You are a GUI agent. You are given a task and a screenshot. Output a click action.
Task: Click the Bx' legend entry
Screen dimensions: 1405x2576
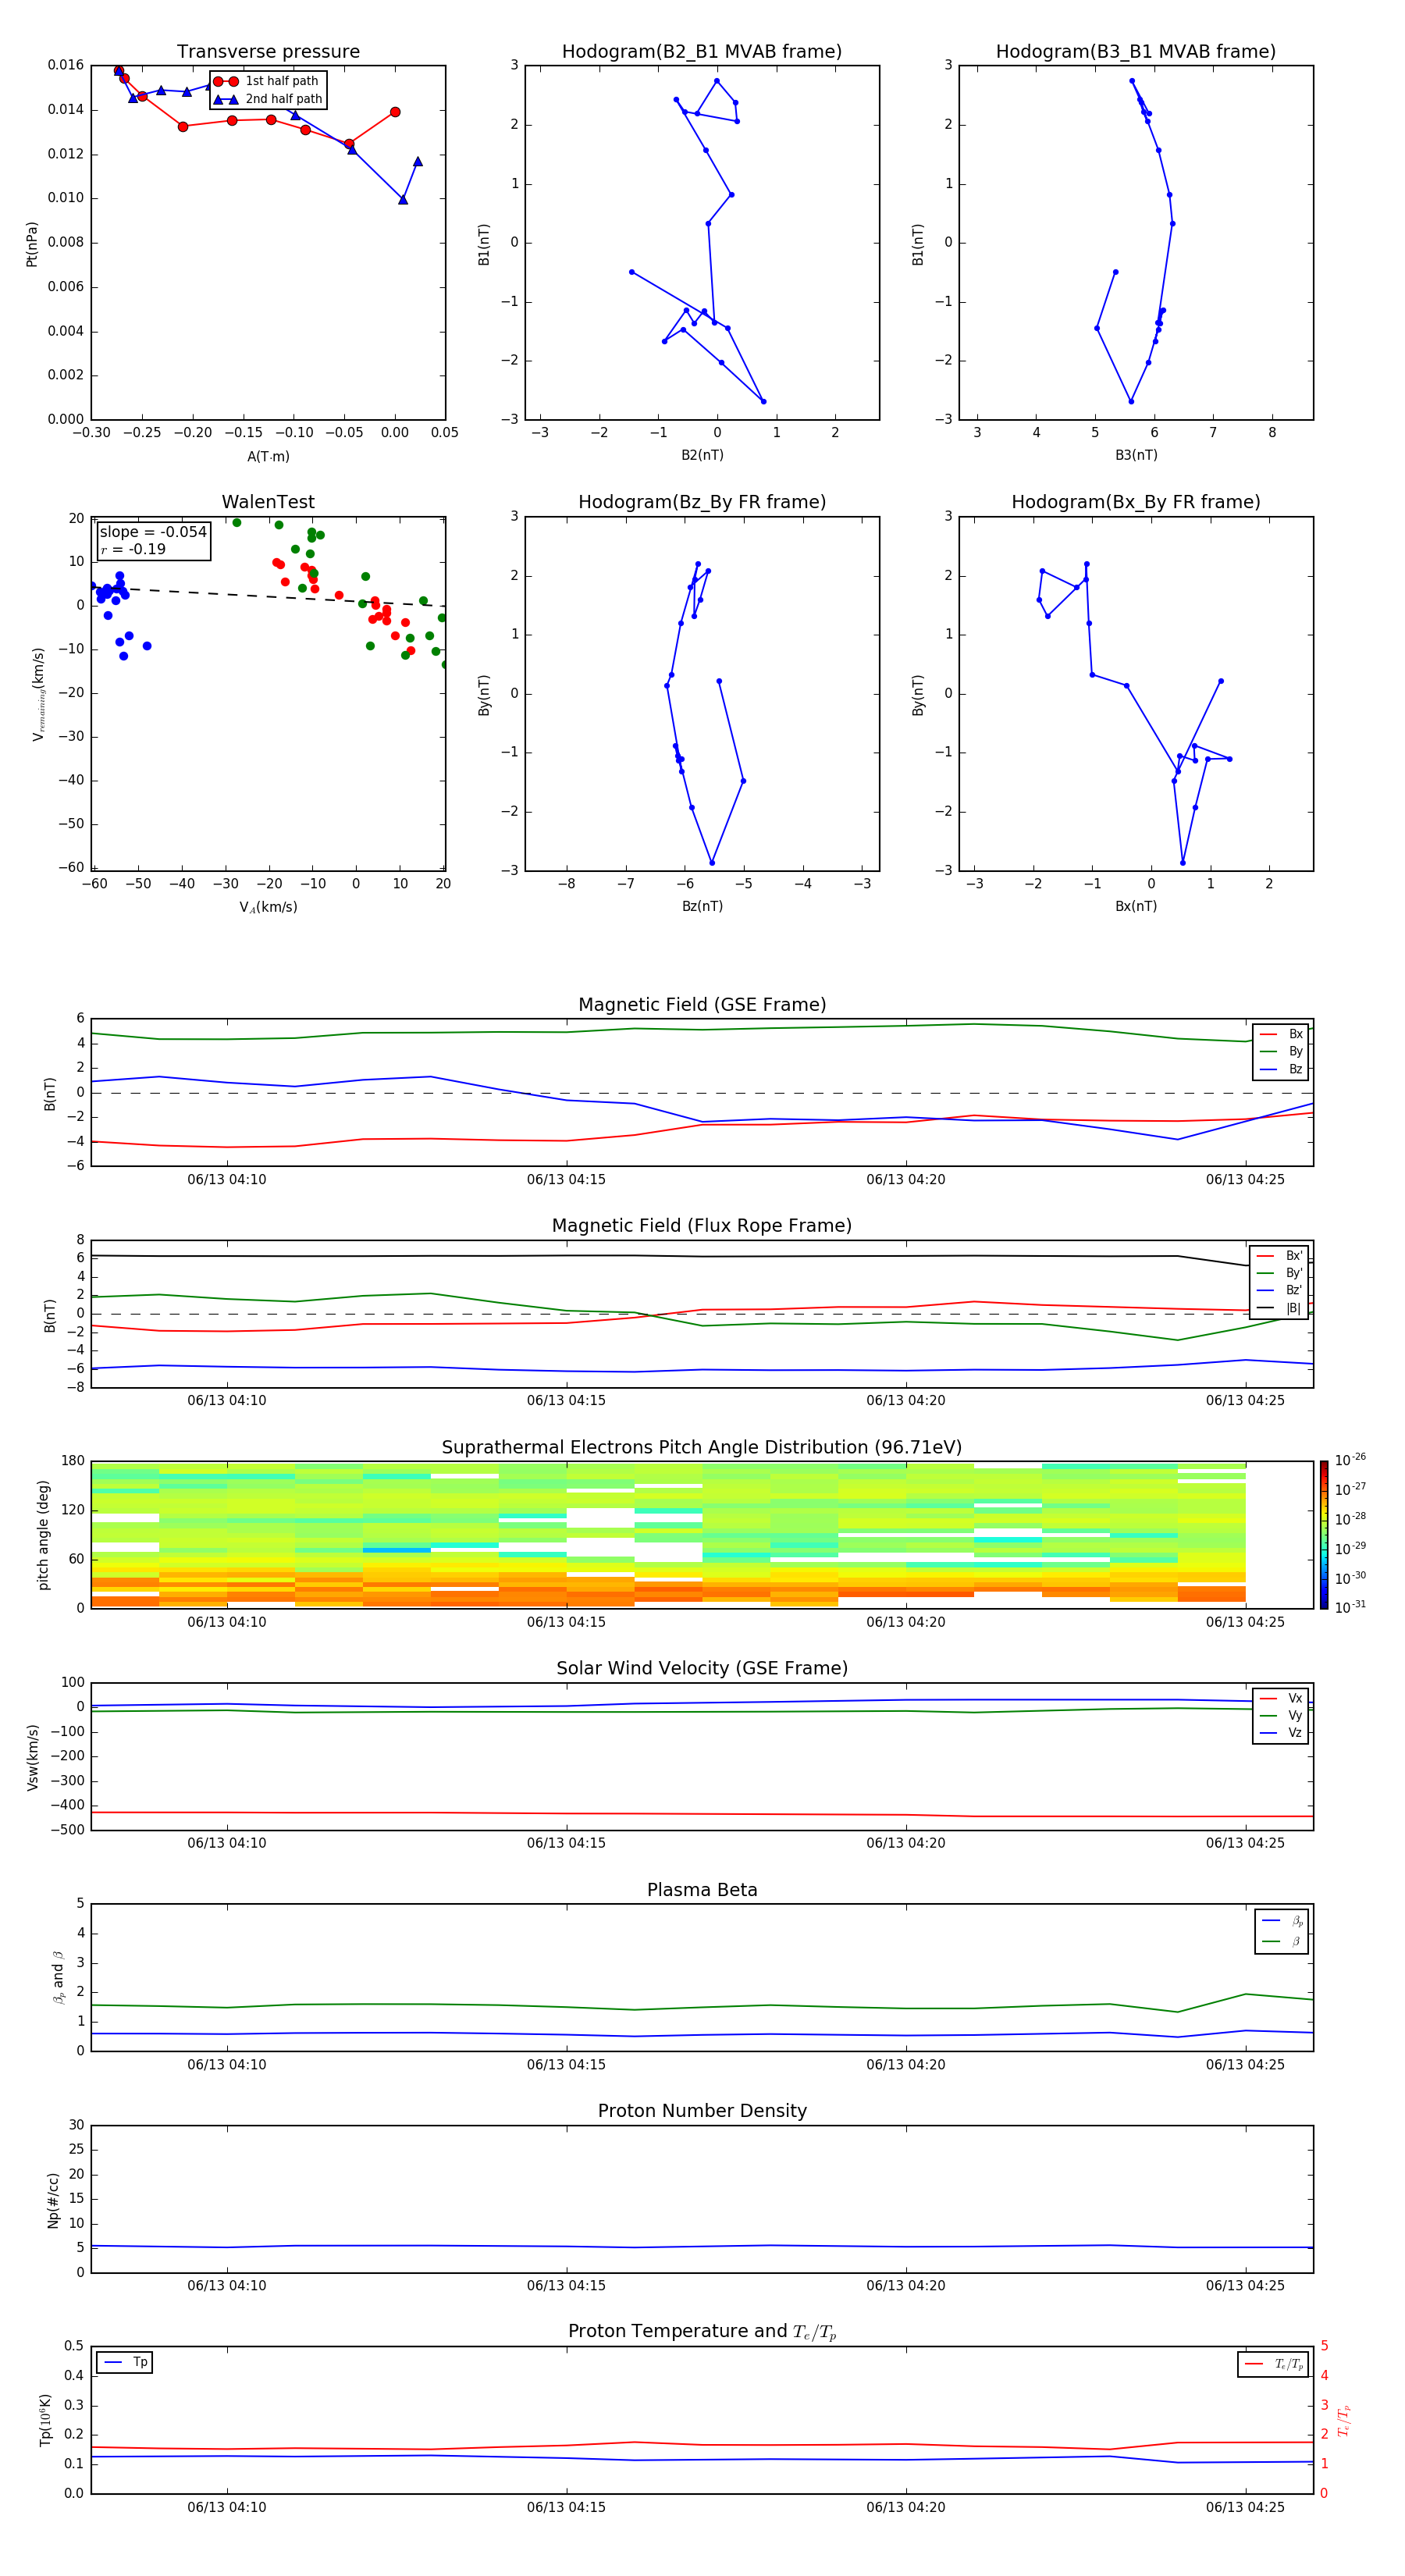point(1279,1256)
